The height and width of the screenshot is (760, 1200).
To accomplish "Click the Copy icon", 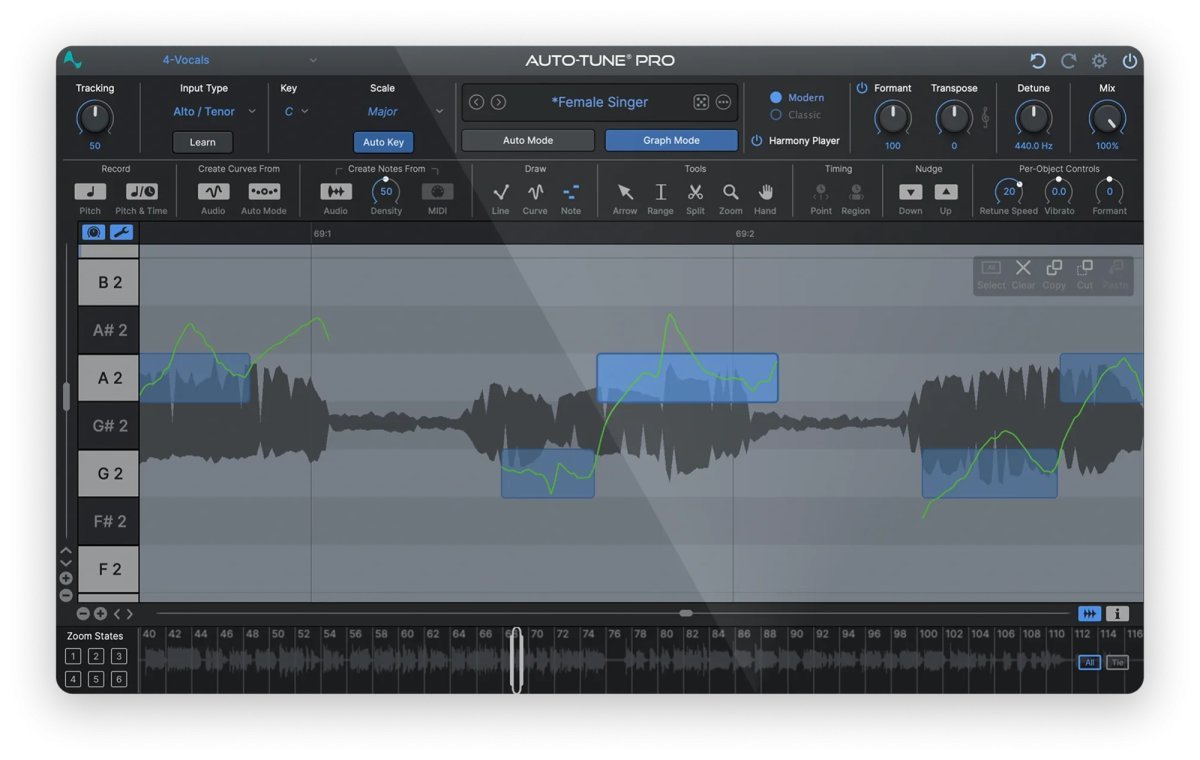I will 1054,268.
